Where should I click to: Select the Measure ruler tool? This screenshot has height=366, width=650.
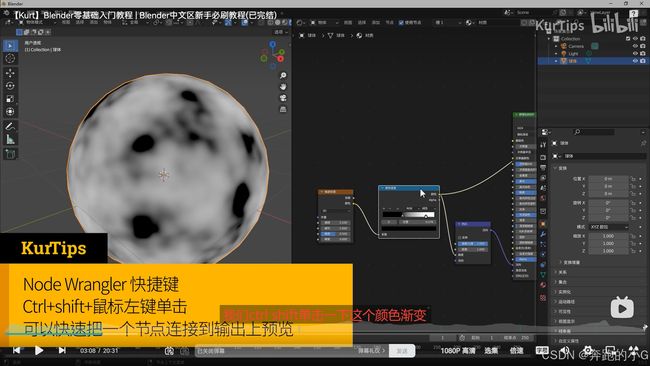(10, 140)
